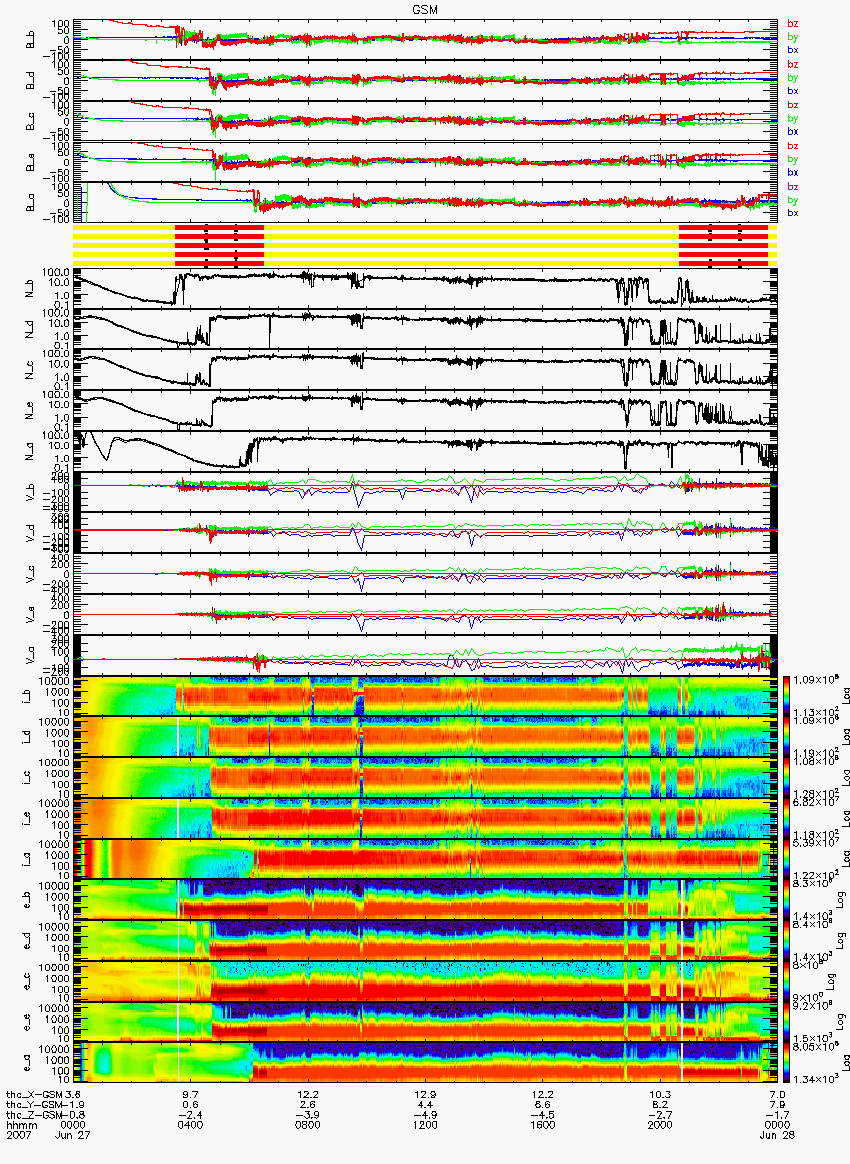850x1164 pixels.
Task: Click the 2007 Jun 27 date label
Action: click(x=49, y=1136)
